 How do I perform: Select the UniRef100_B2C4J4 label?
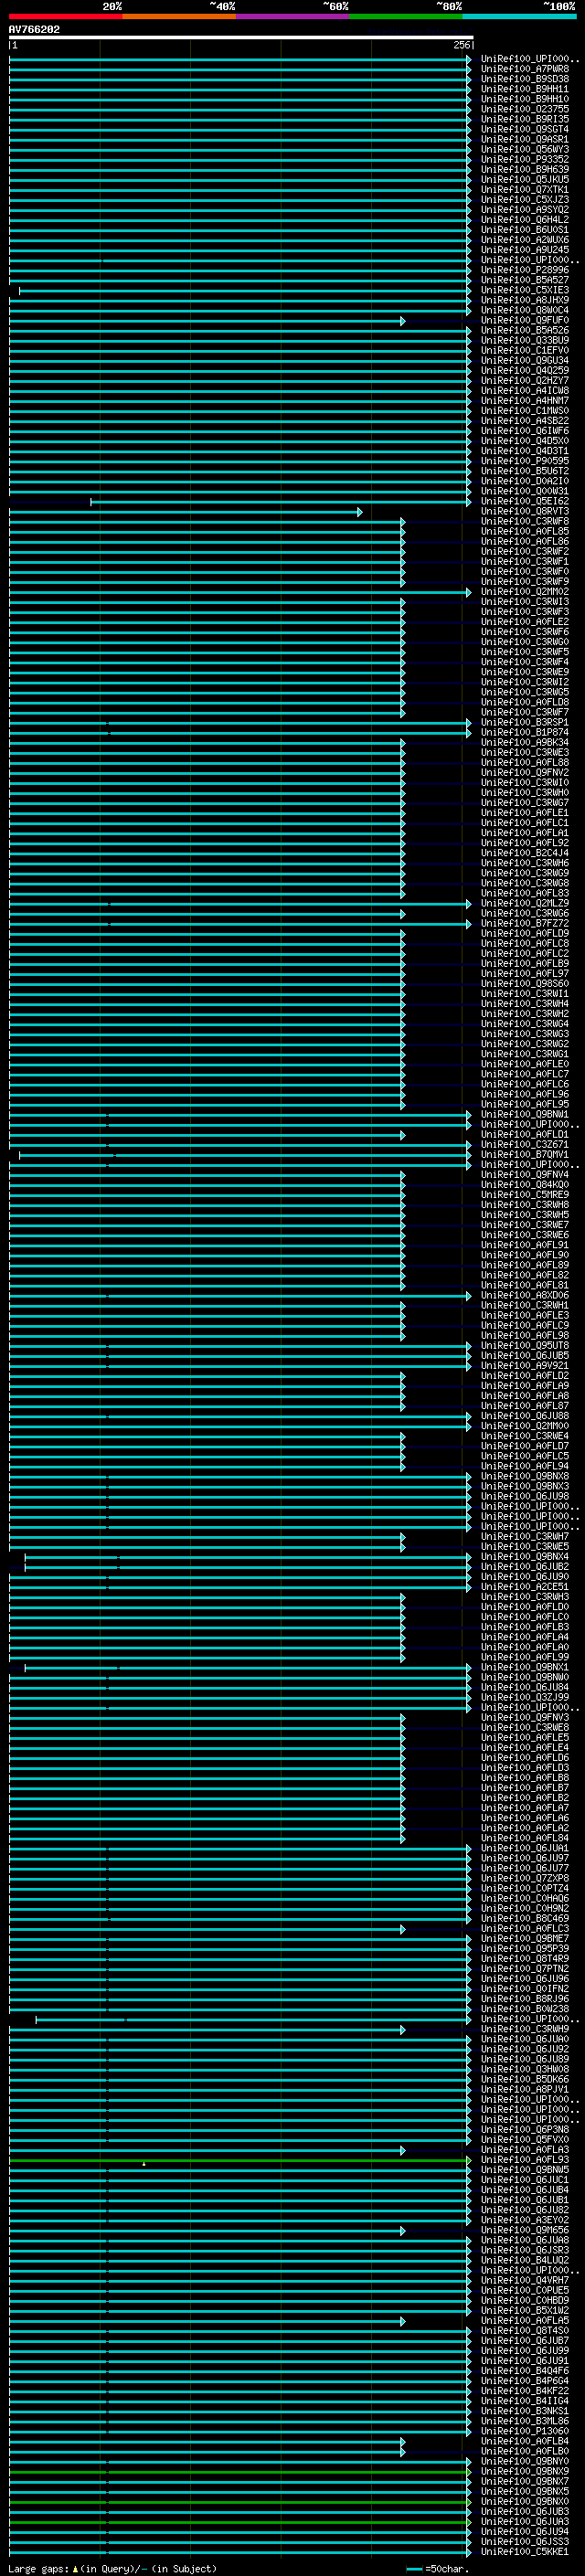524,853
